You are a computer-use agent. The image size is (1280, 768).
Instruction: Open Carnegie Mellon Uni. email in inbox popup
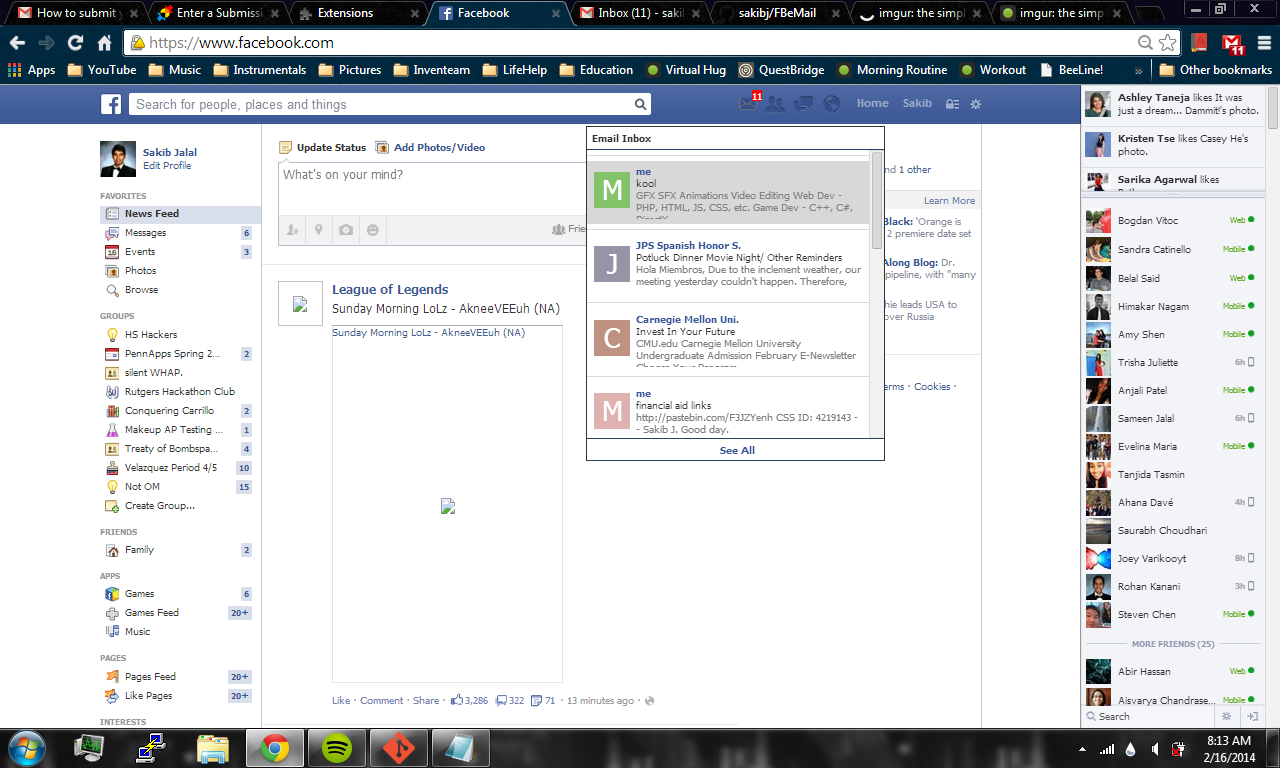click(729, 339)
